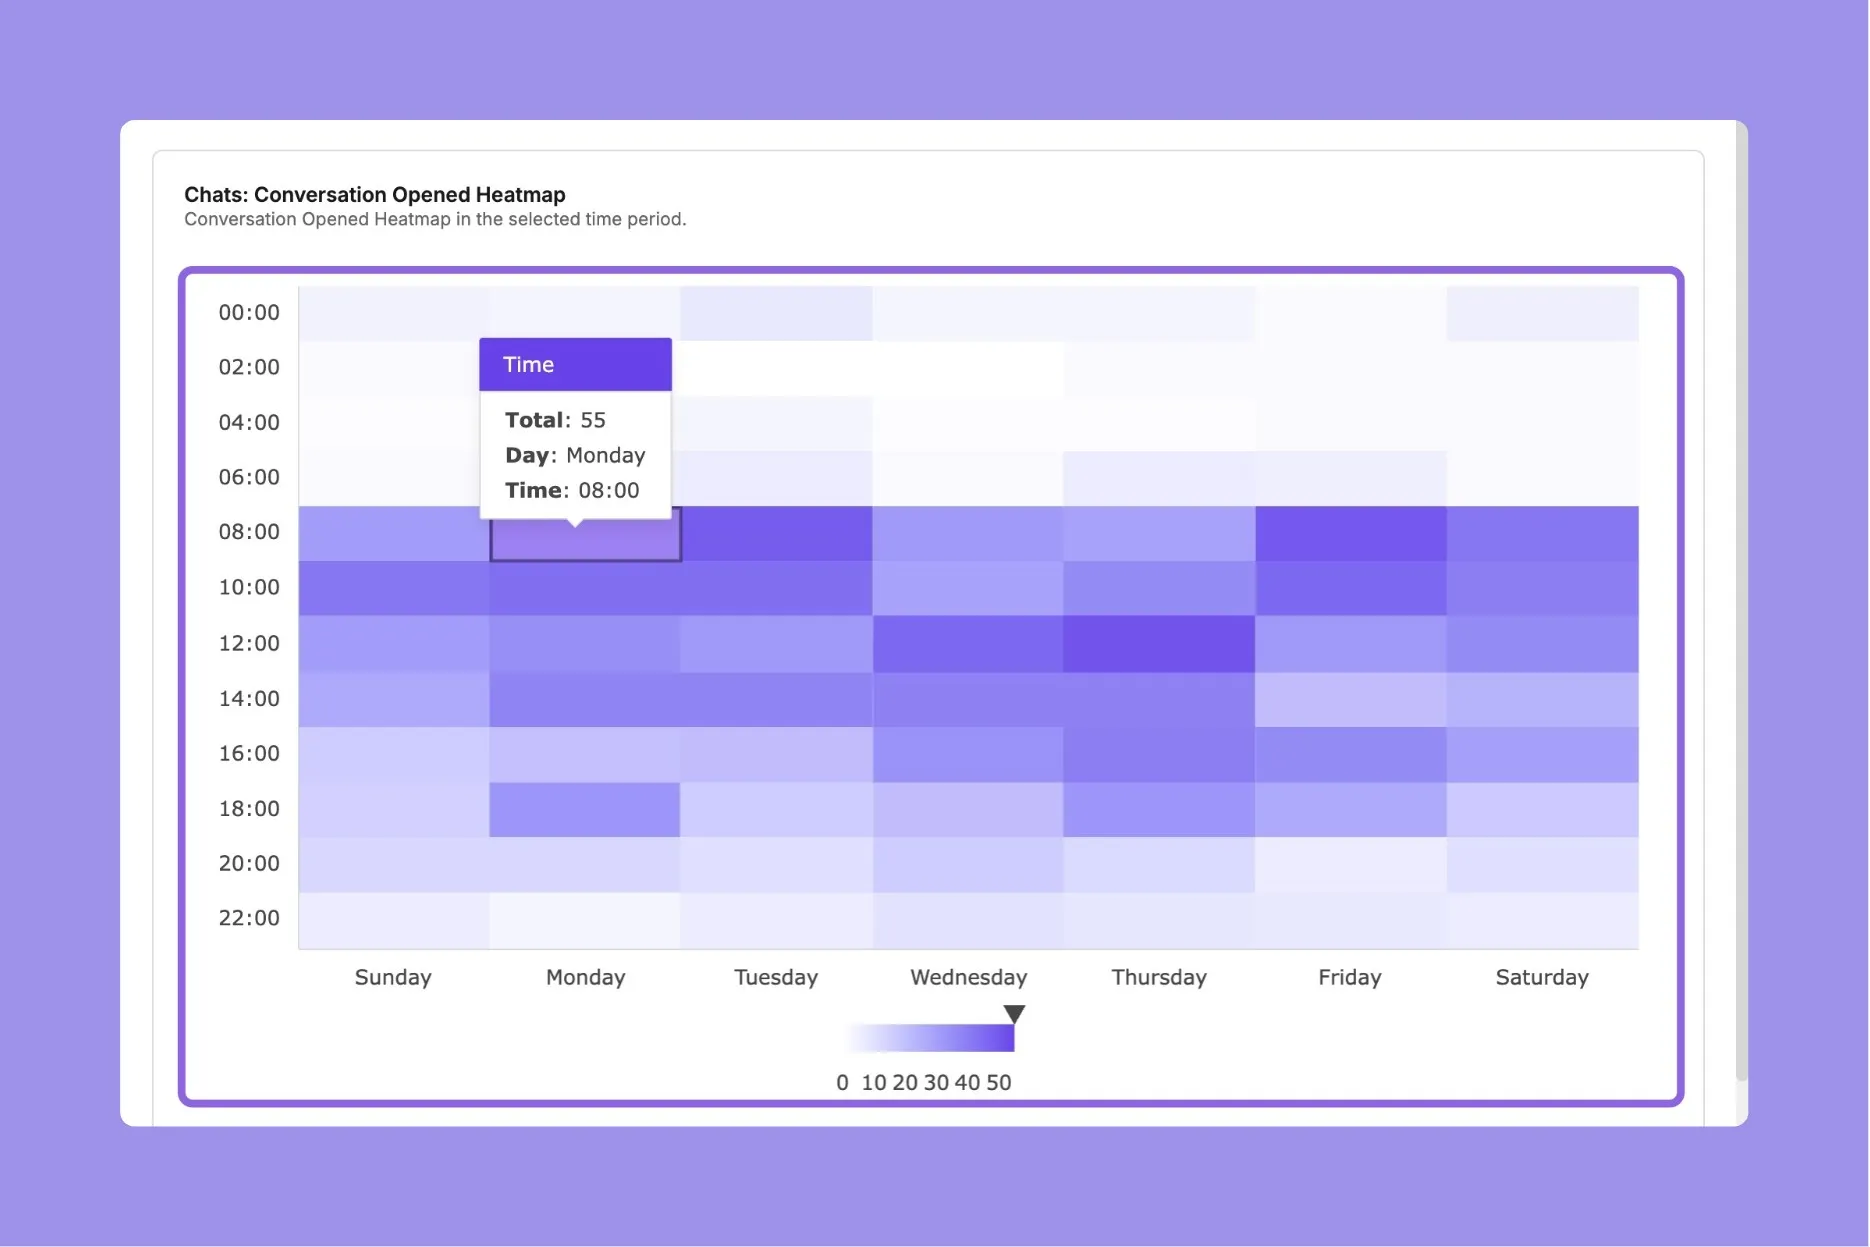Click the 00:00 time axis label

pos(249,313)
